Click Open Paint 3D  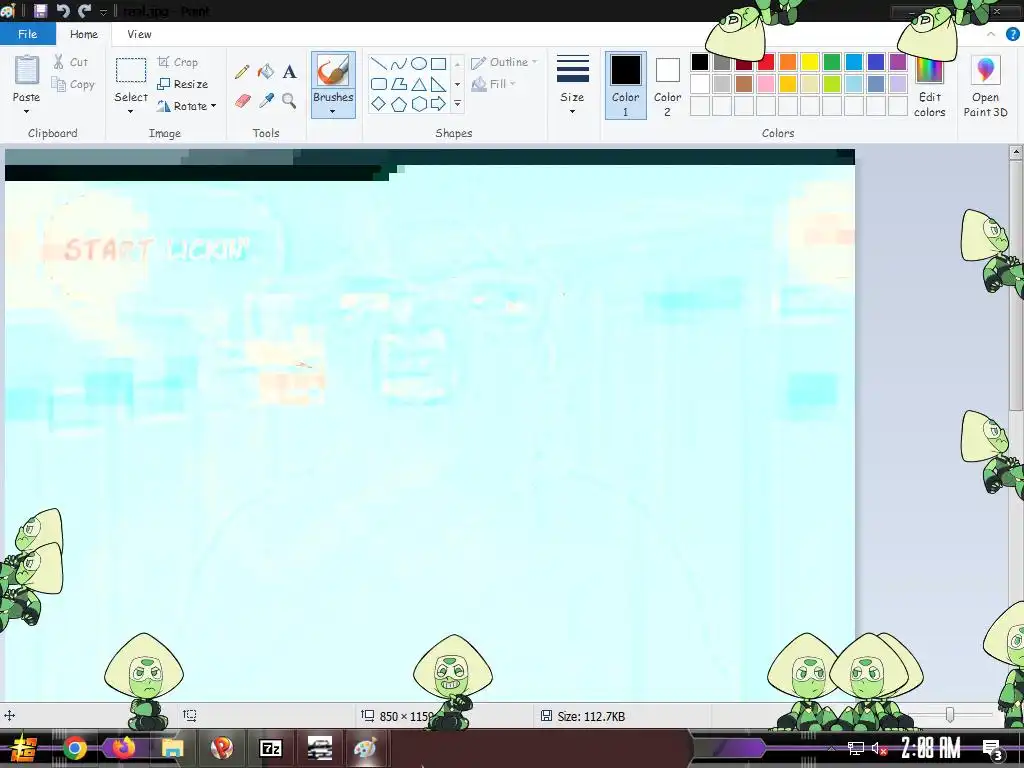tap(985, 87)
